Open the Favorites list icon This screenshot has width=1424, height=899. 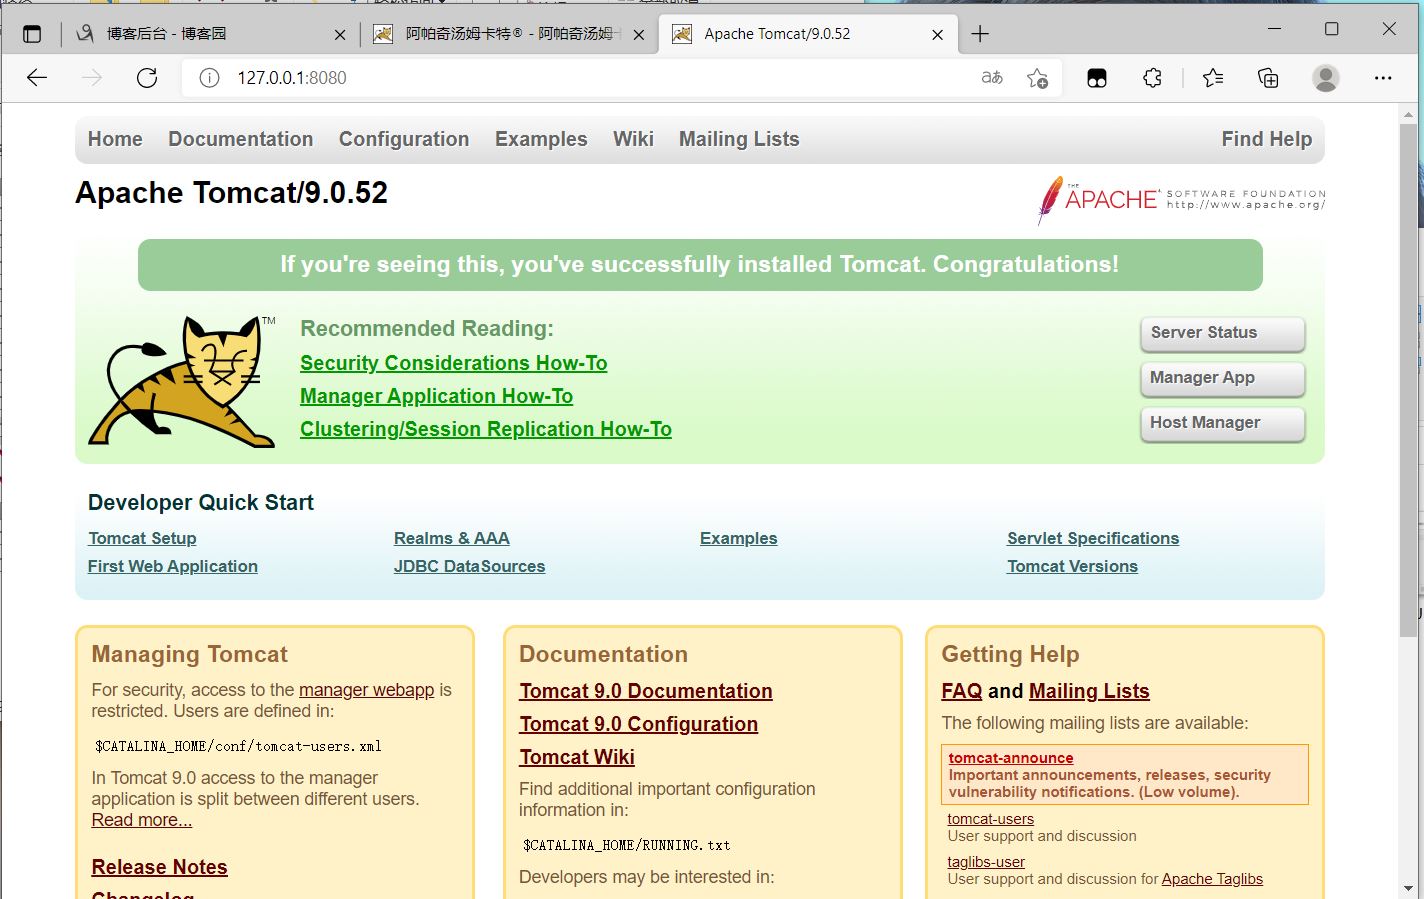click(1213, 78)
